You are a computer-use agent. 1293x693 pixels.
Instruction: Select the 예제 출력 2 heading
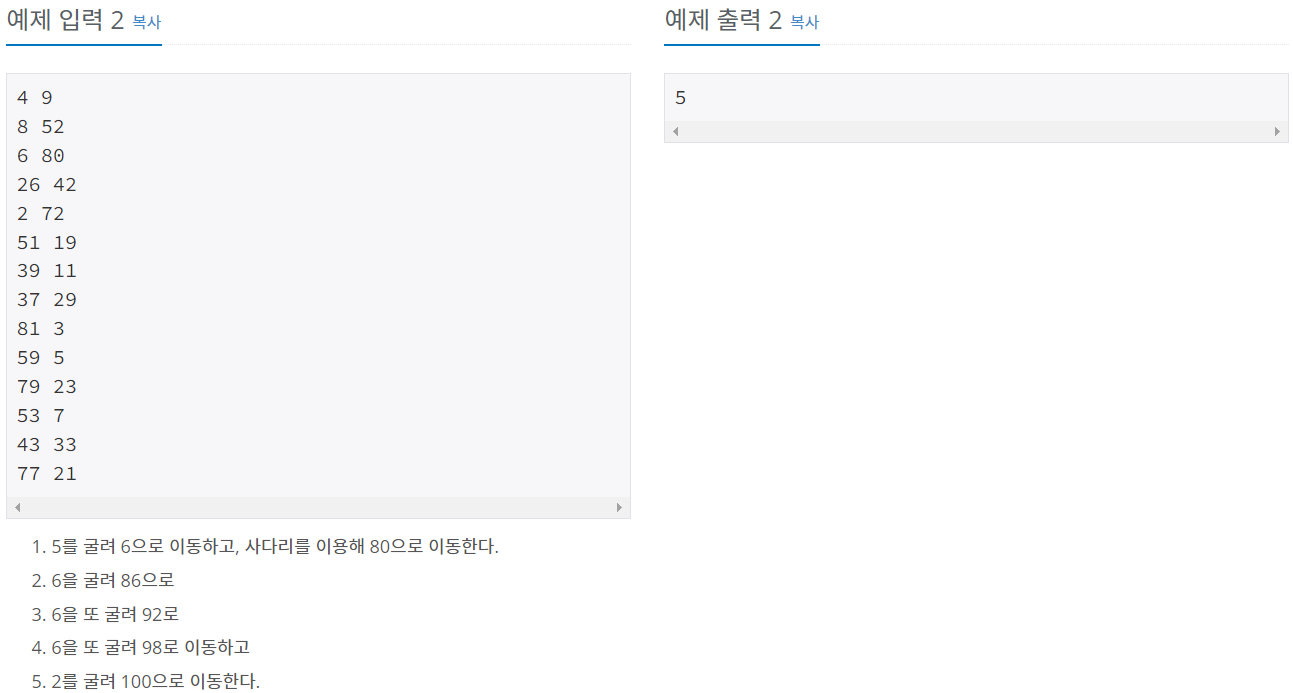tap(723, 21)
